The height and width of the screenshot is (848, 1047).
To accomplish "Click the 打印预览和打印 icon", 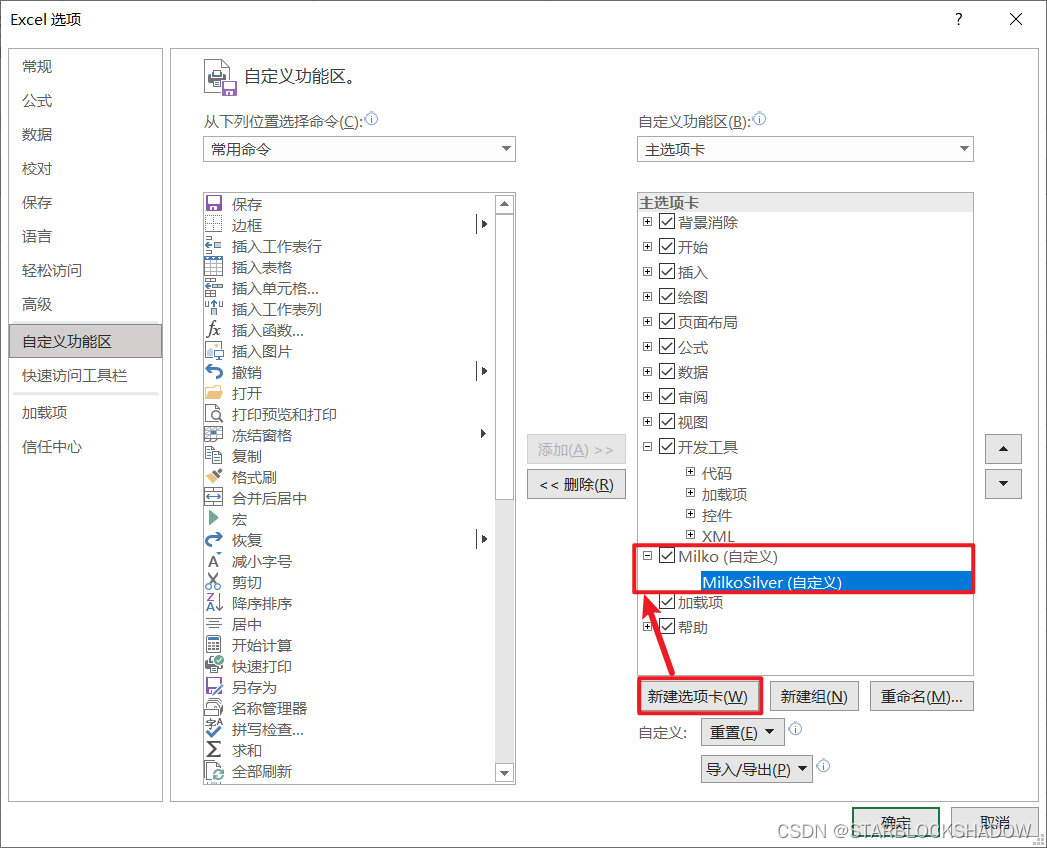I will tap(214, 413).
